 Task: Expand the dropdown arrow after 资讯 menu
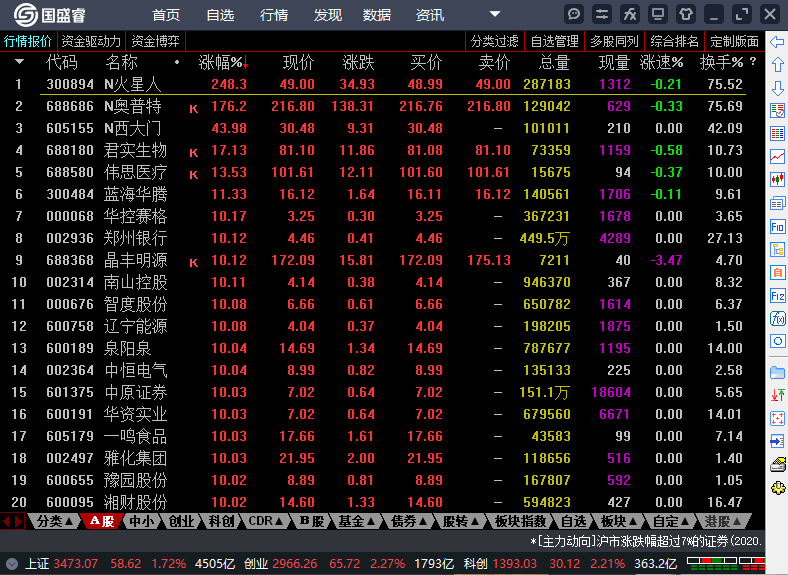pyautogui.click(x=495, y=14)
